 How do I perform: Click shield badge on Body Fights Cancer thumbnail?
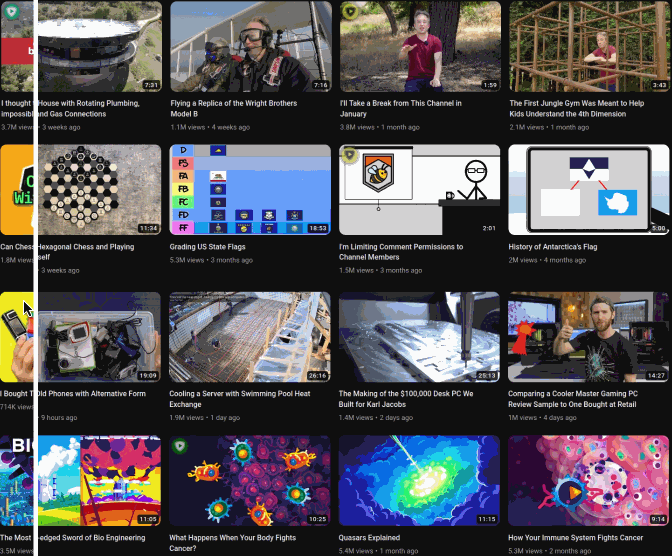(x=181, y=446)
